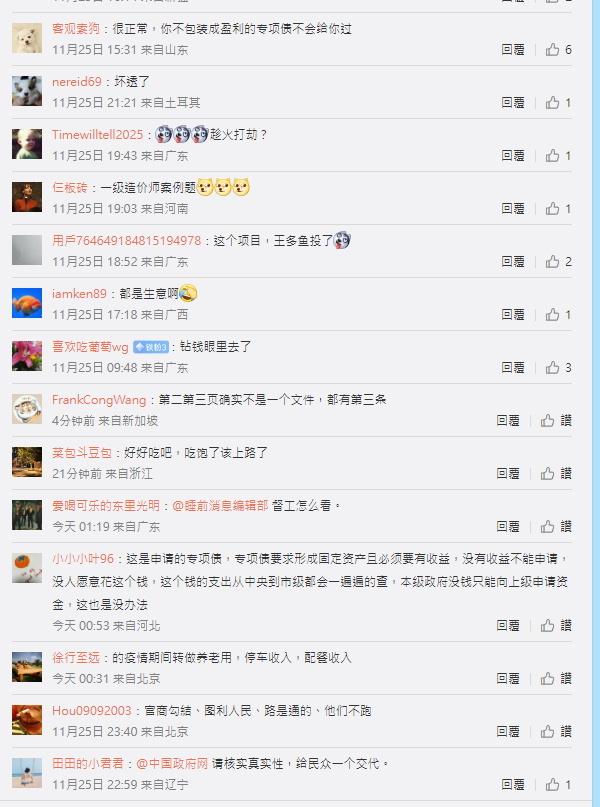Click the goldfish avatar of iamken89

coord(27,303)
